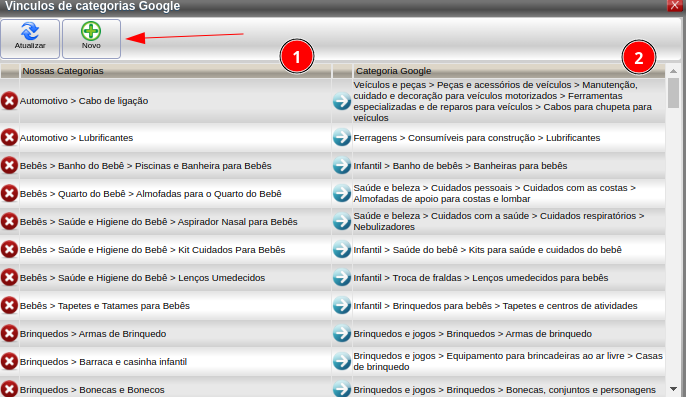Add a new link with Novo button
This screenshot has height=397, width=686.
pyautogui.click(x=91, y=39)
